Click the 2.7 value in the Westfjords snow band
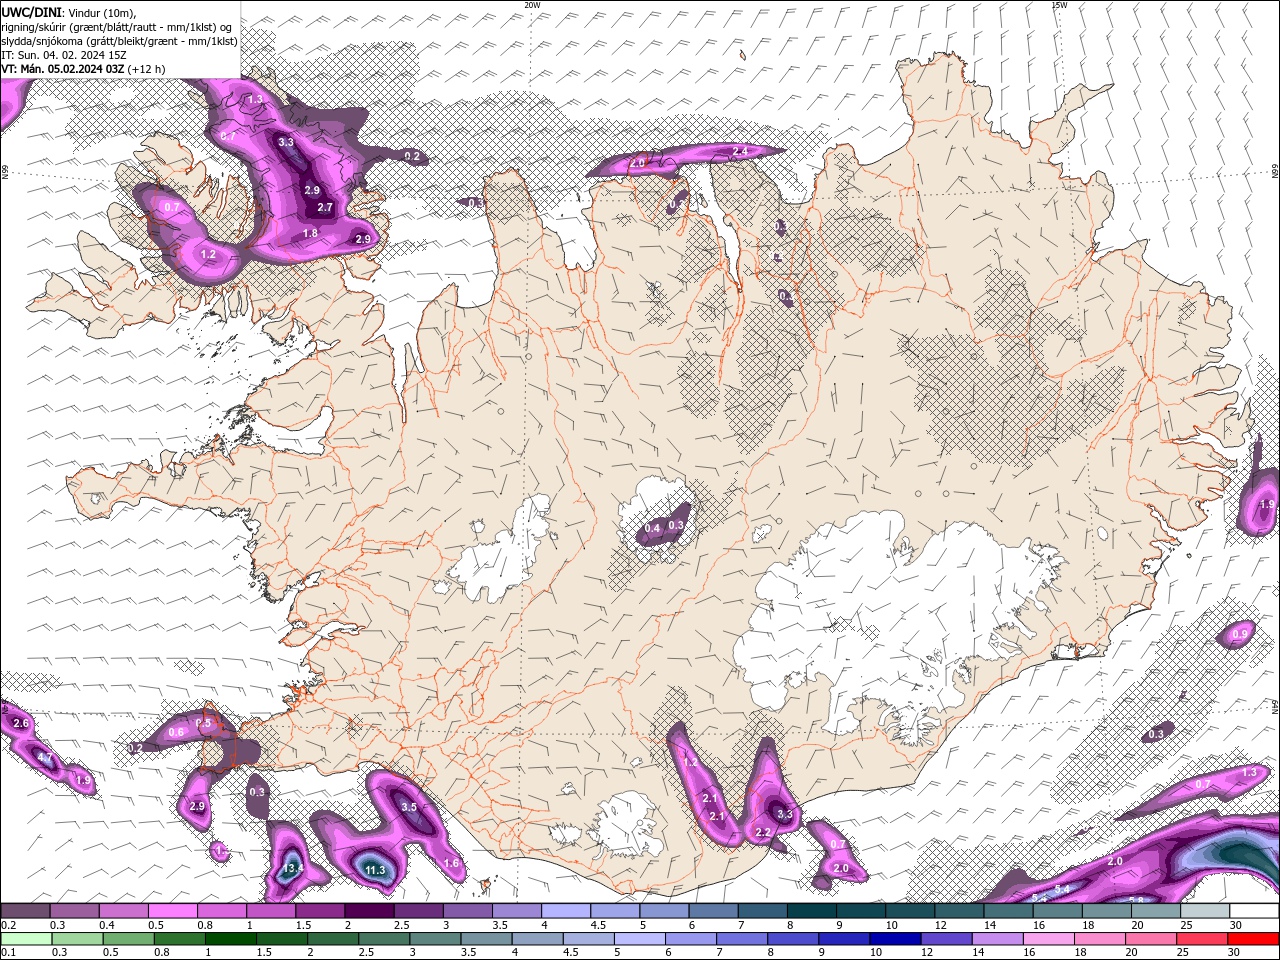 click(325, 207)
